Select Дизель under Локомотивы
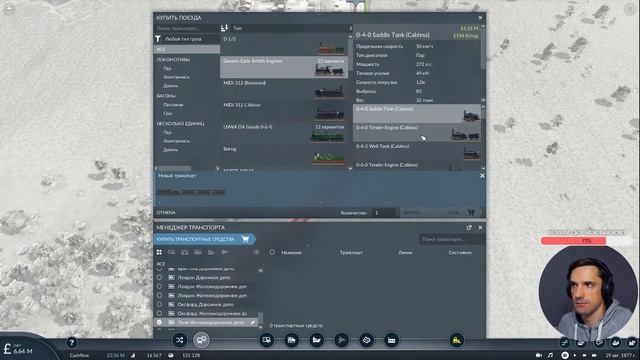The width and height of the screenshot is (640, 360). (171, 86)
